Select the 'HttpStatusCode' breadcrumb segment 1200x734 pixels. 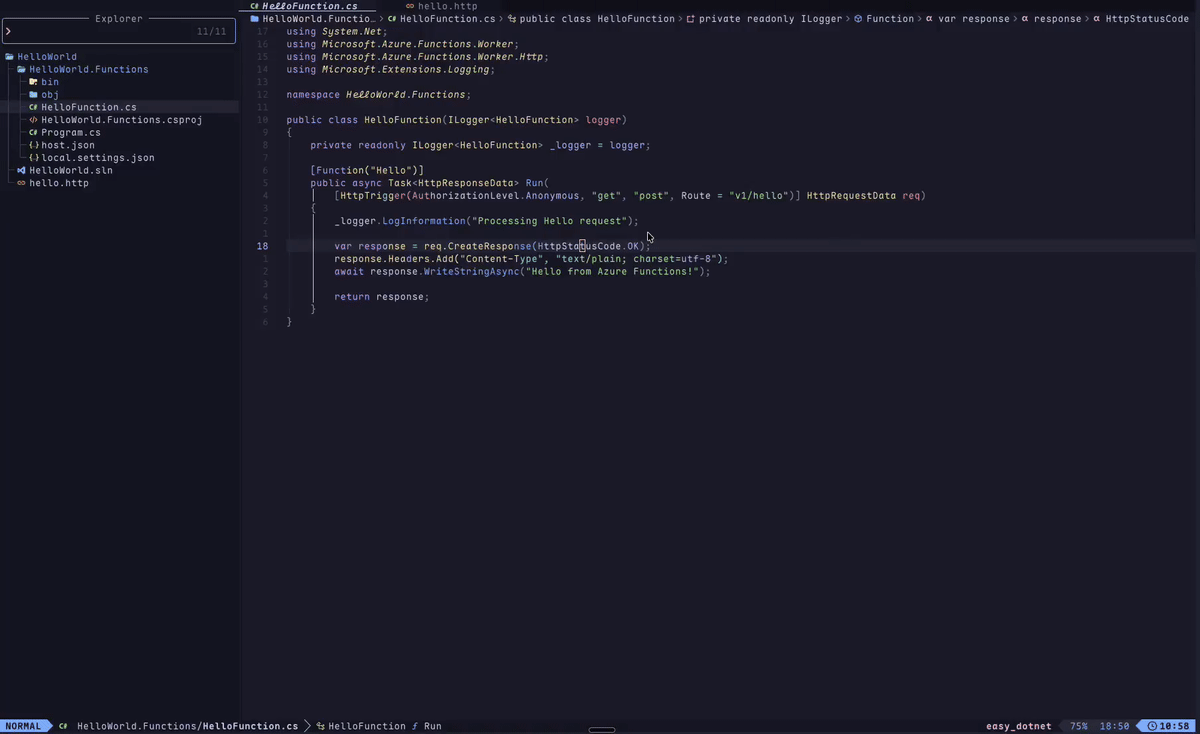click(x=1147, y=19)
